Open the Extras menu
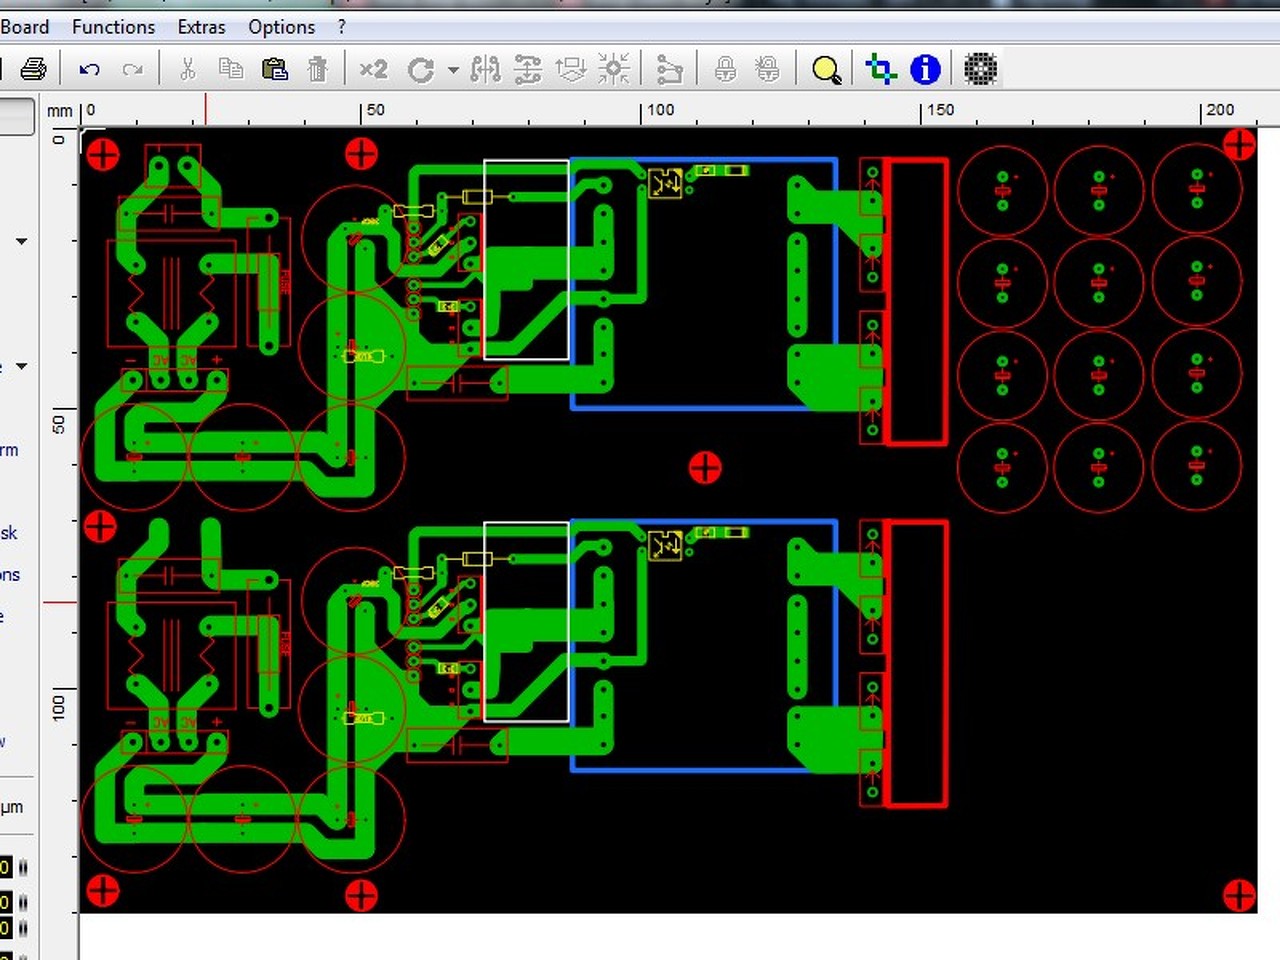The height and width of the screenshot is (960, 1280). 201,27
